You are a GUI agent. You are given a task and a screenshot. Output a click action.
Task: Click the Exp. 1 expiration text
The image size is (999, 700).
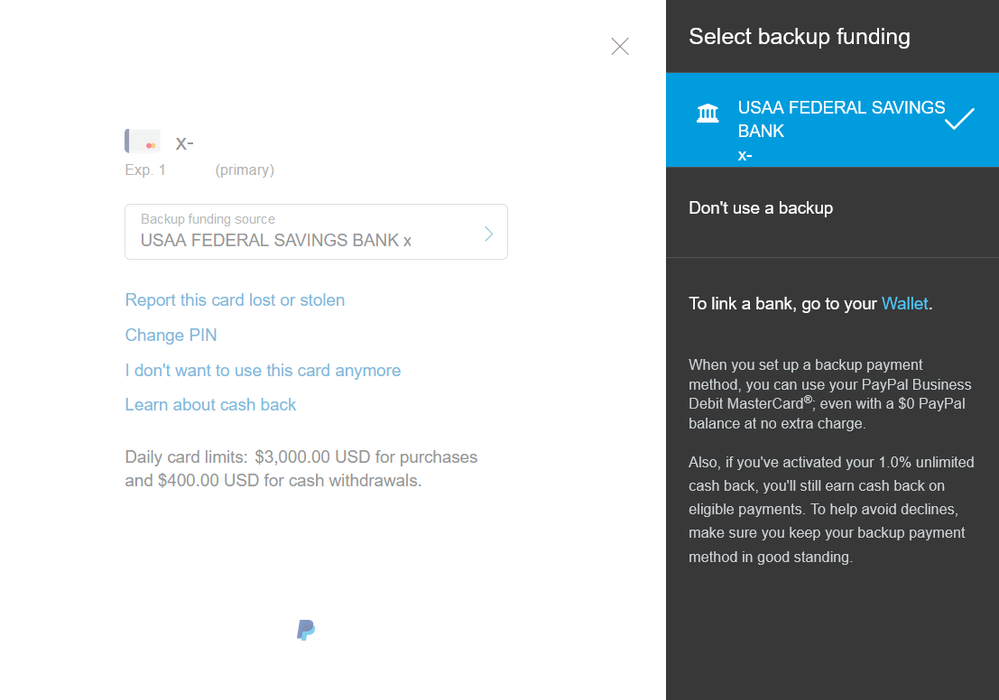146,169
